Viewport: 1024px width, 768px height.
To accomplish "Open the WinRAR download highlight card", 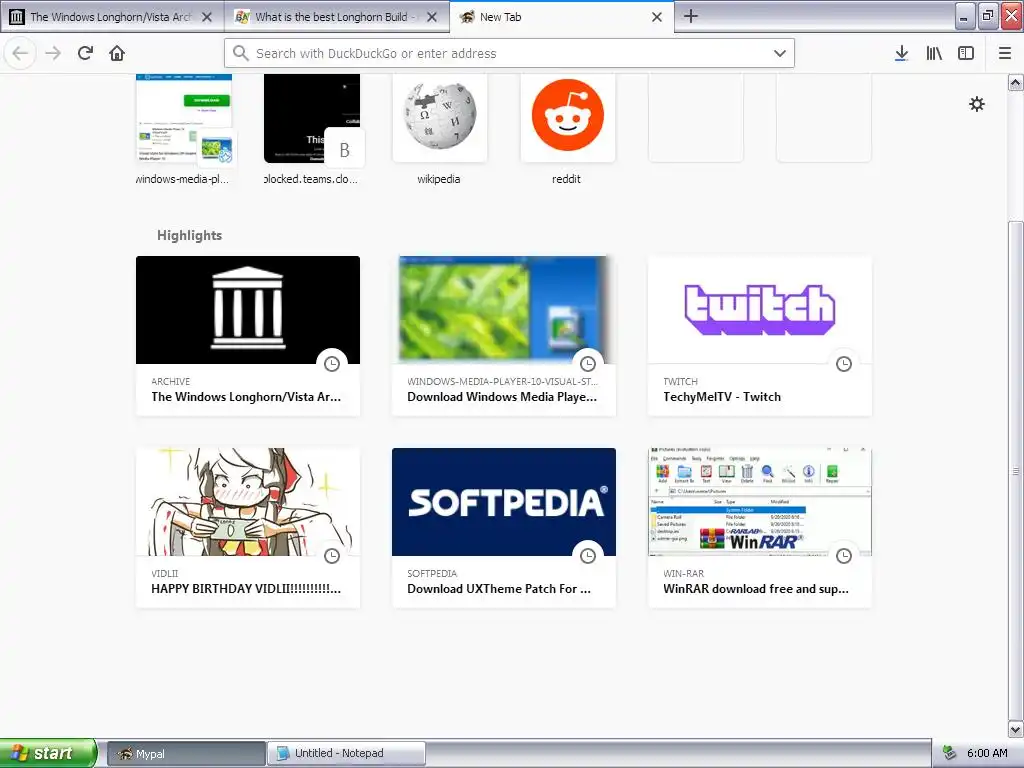I will point(760,528).
